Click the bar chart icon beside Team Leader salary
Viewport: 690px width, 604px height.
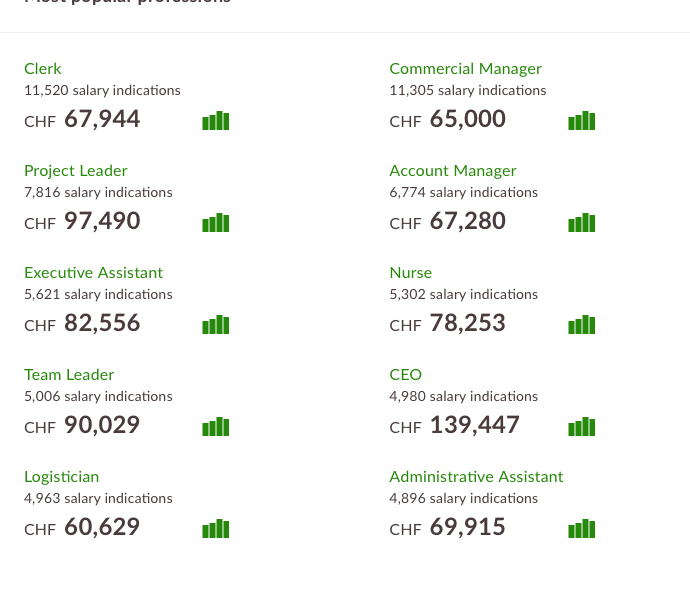(x=216, y=427)
